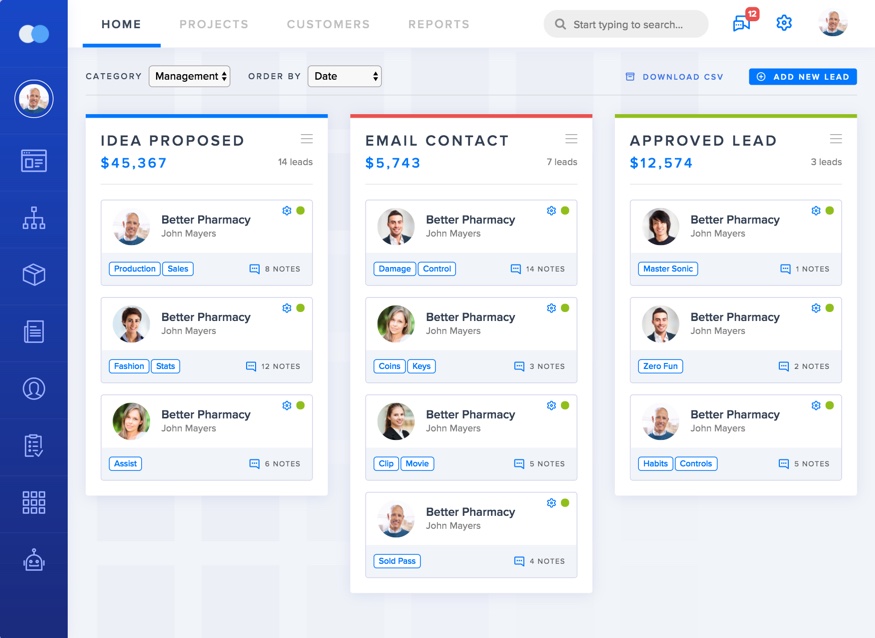The height and width of the screenshot is (638, 875).
Task: Toggle green status dot on Master Sonic card
Action: coord(829,211)
